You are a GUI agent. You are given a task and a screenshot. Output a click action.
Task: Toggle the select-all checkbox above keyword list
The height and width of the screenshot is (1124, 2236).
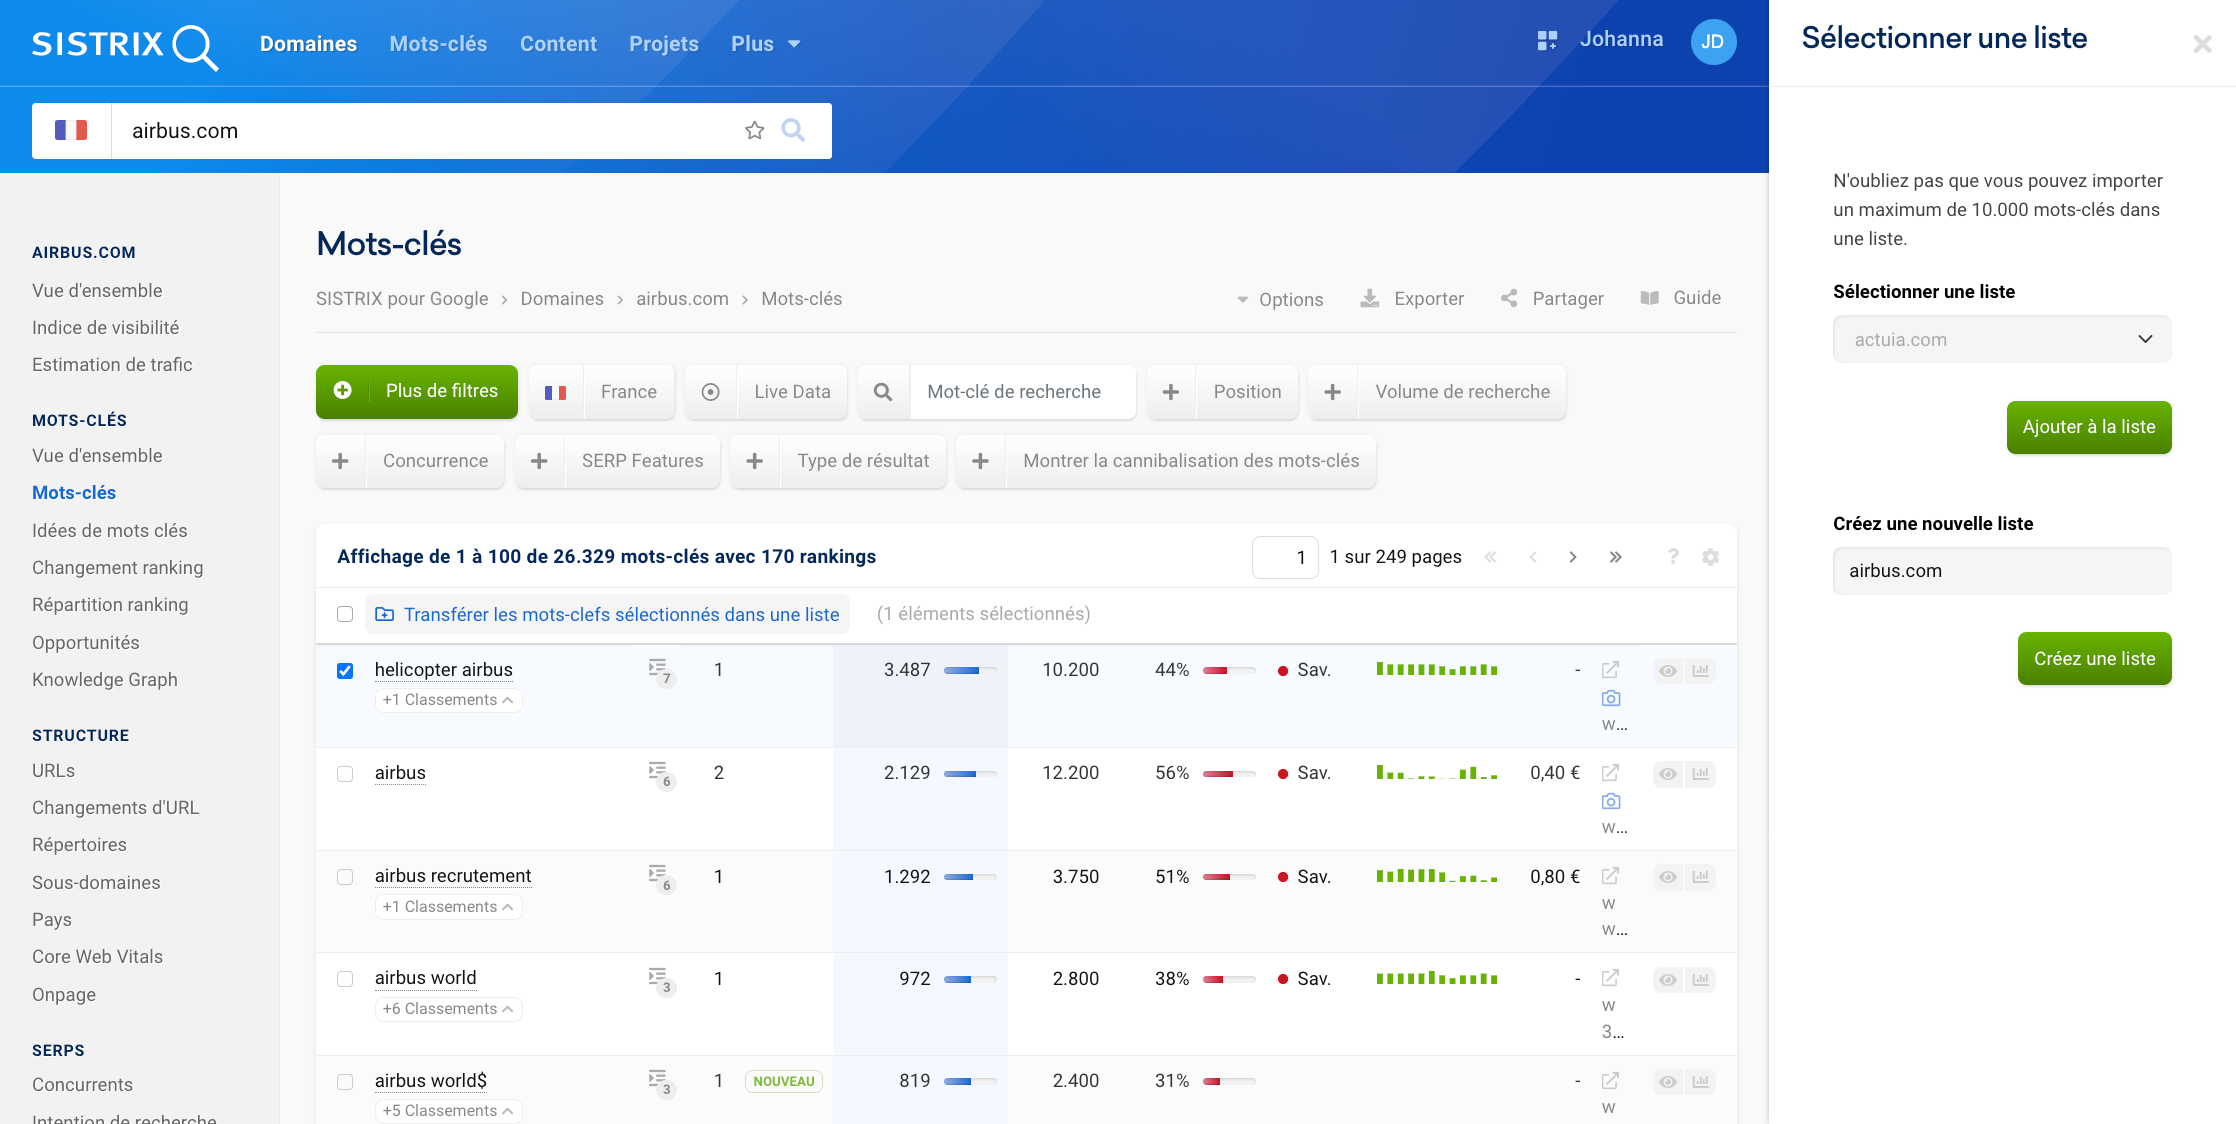tap(345, 614)
